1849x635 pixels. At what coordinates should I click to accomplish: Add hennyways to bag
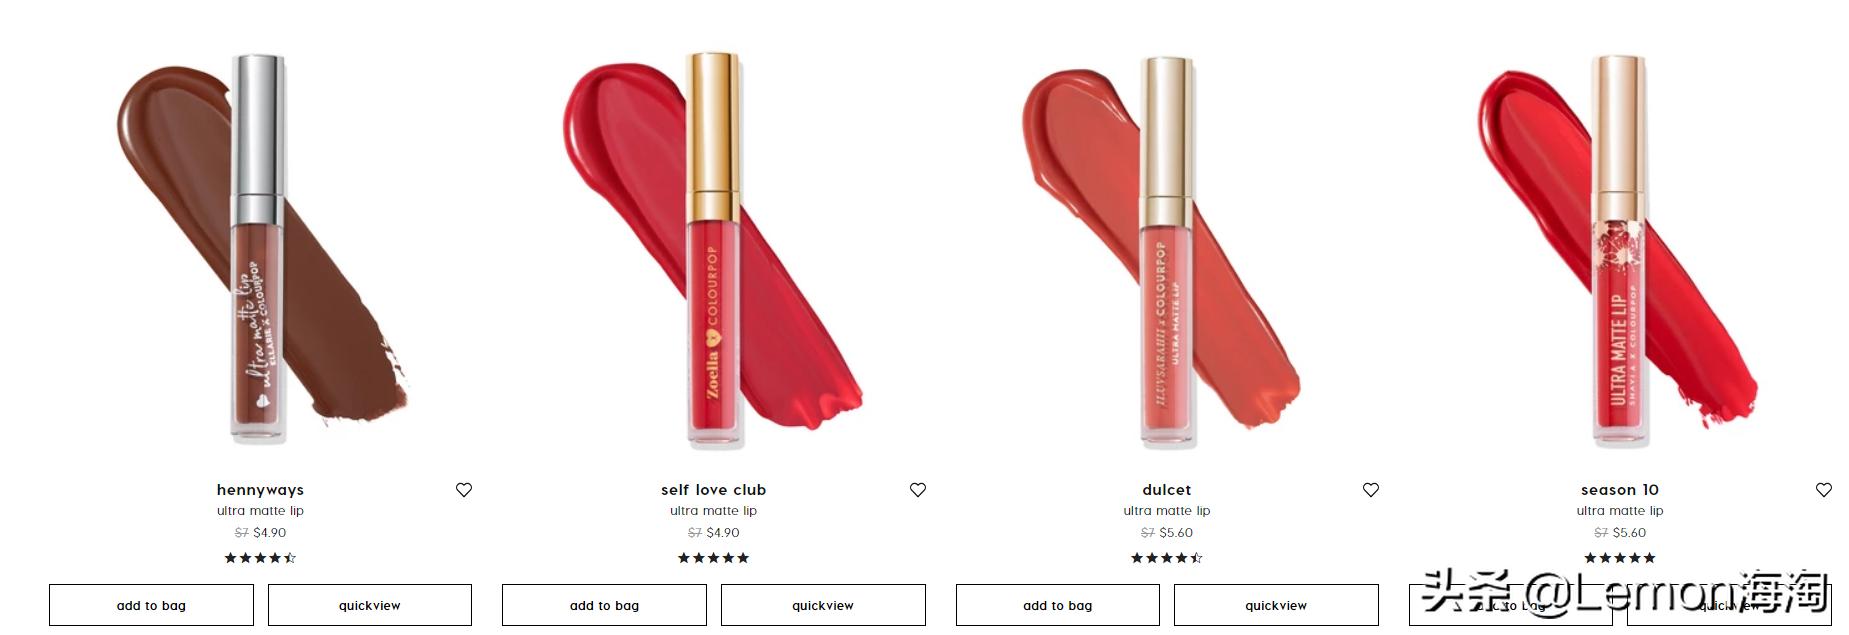pyautogui.click(x=151, y=605)
